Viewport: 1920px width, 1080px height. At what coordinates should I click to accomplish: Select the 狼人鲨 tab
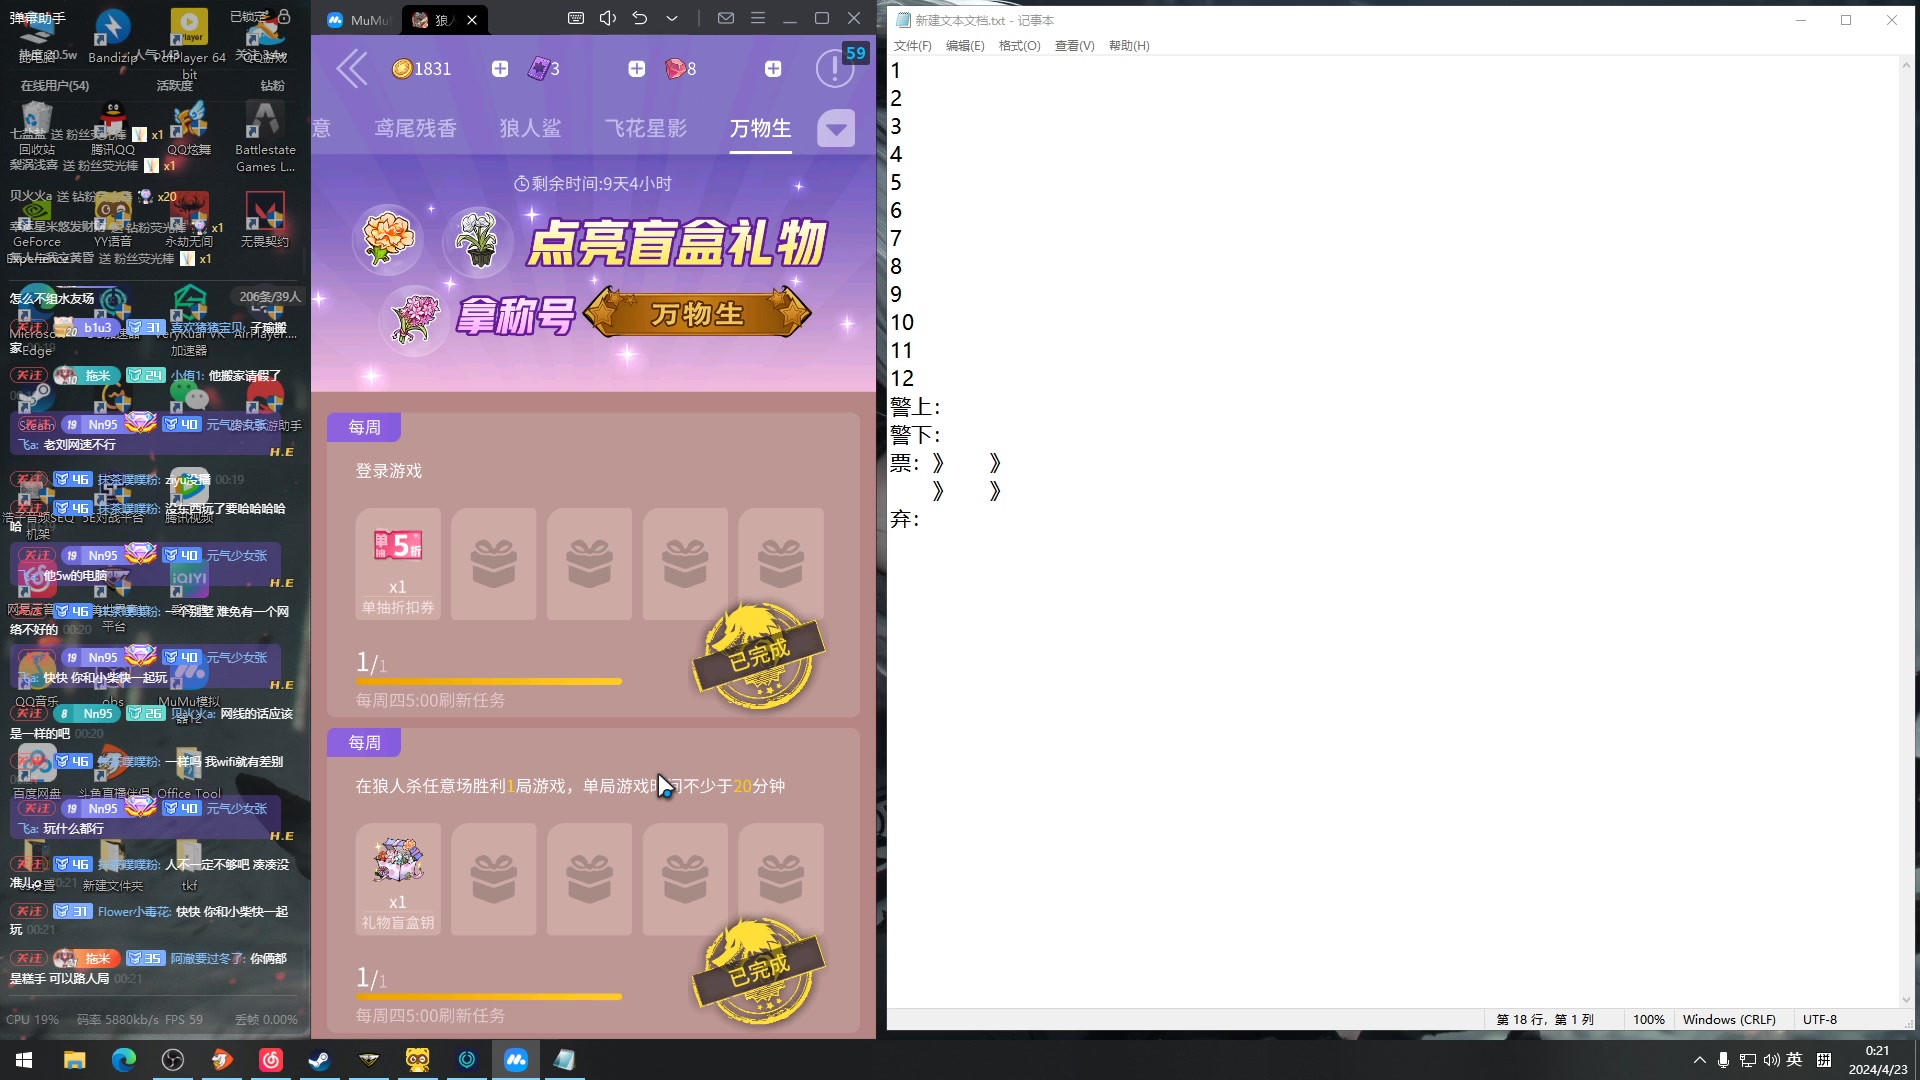point(530,128)
